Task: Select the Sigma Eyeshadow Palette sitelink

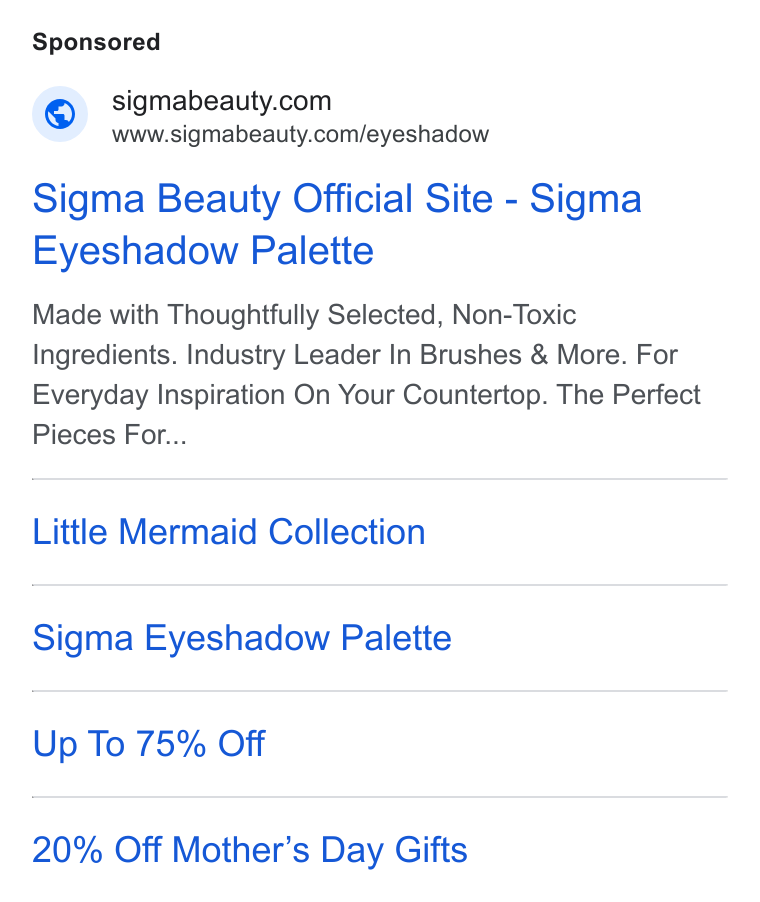Action: (x=242, y=638)
